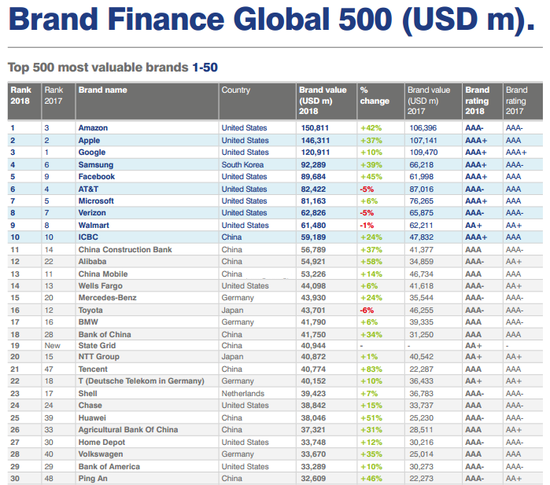Select the Huawei brand name

tap(92, 418)
